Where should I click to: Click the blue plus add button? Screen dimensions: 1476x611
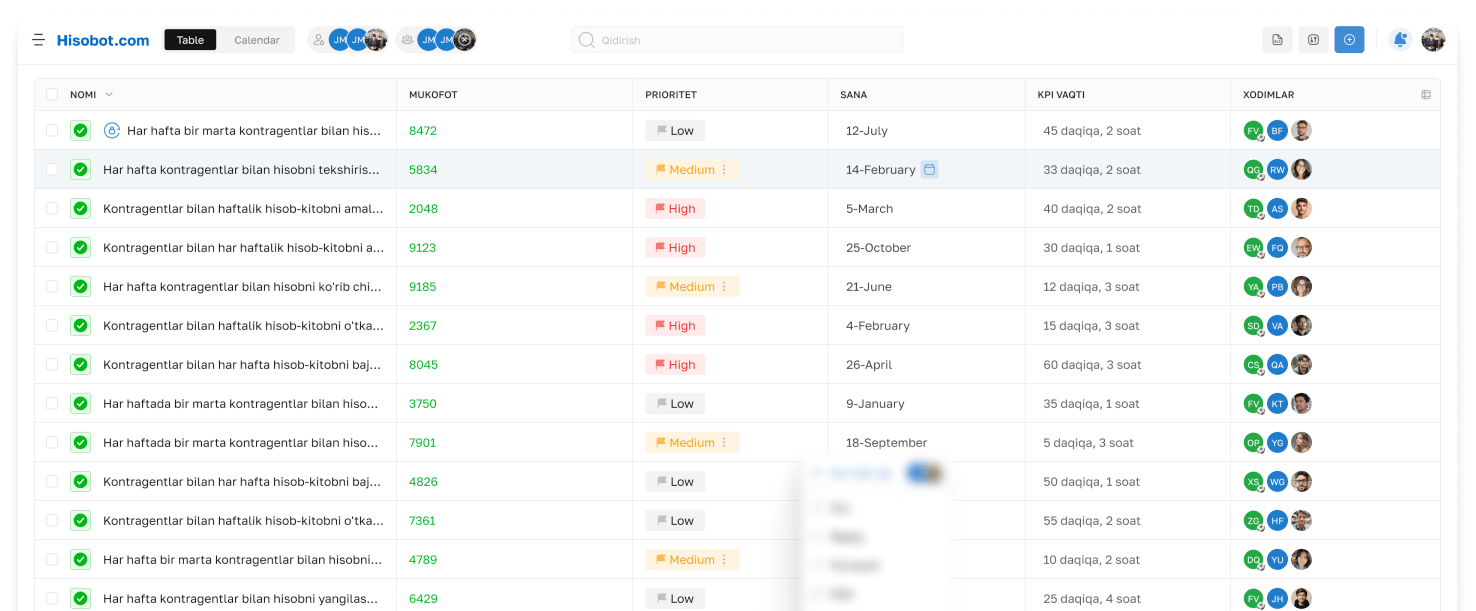coord(1349,40)
